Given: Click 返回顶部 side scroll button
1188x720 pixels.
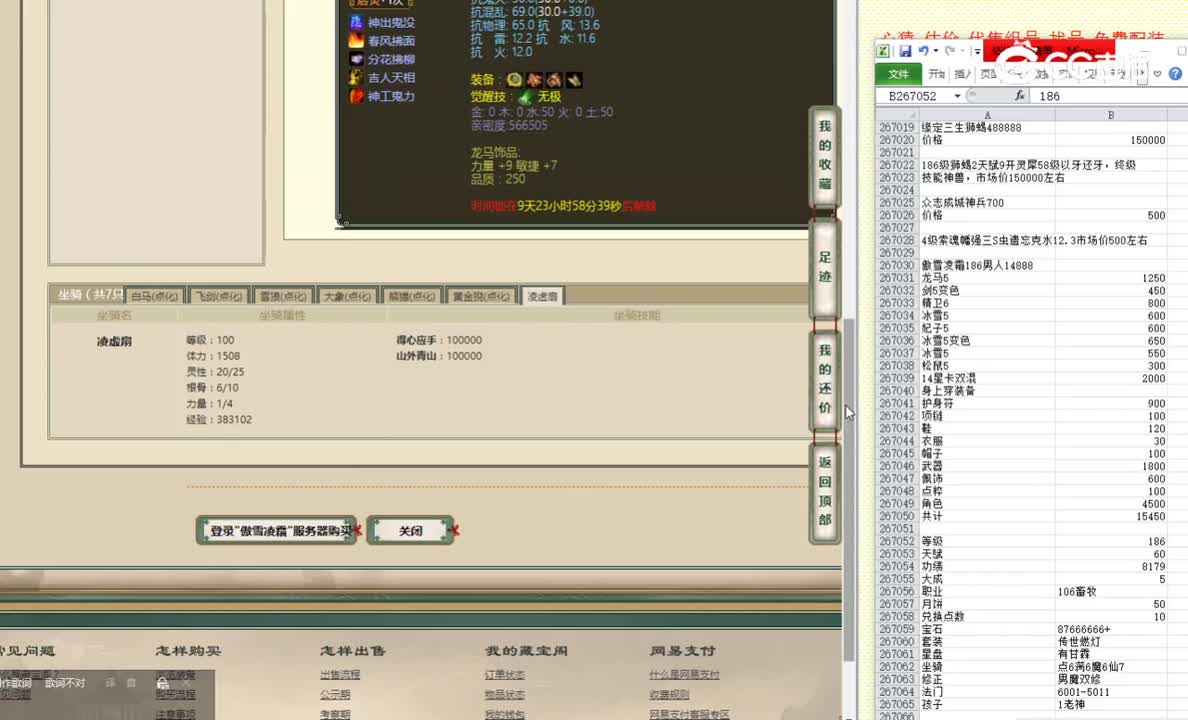Looking at the screenshot, I should (825, 491).
